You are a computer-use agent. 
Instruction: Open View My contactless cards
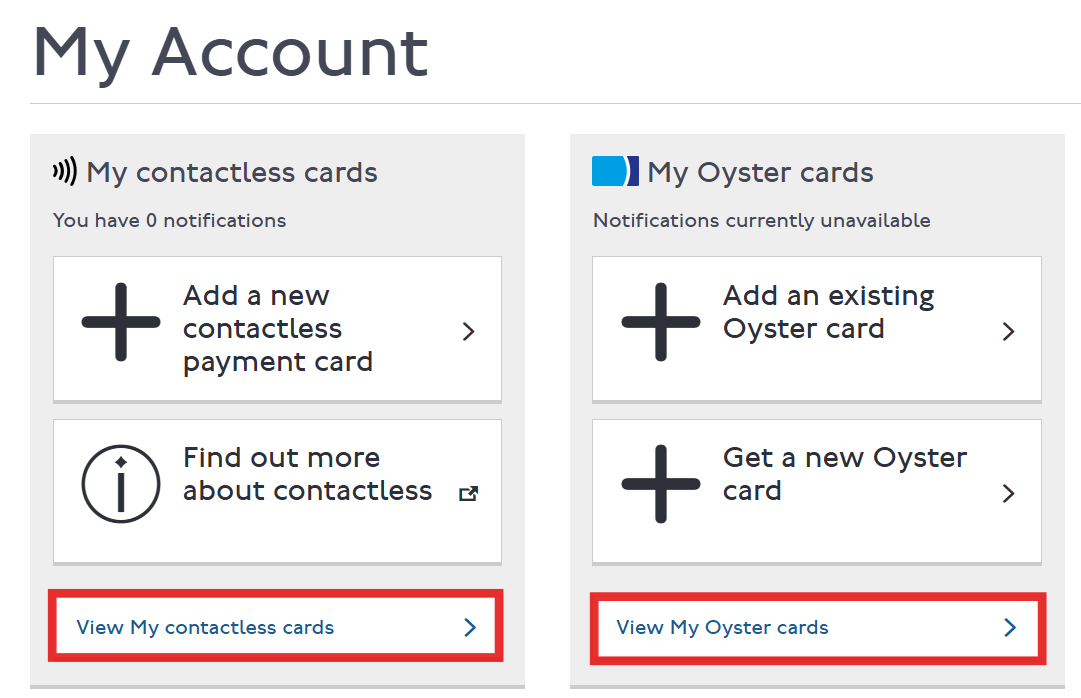pos(205,627)
